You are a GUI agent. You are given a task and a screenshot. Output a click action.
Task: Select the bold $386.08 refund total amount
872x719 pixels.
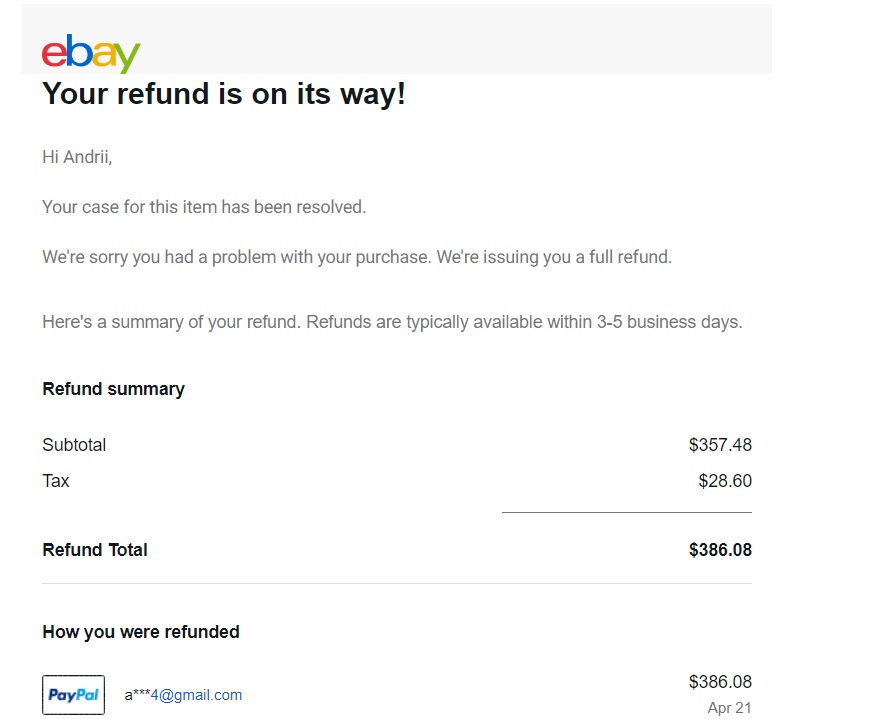coord(720,550)
